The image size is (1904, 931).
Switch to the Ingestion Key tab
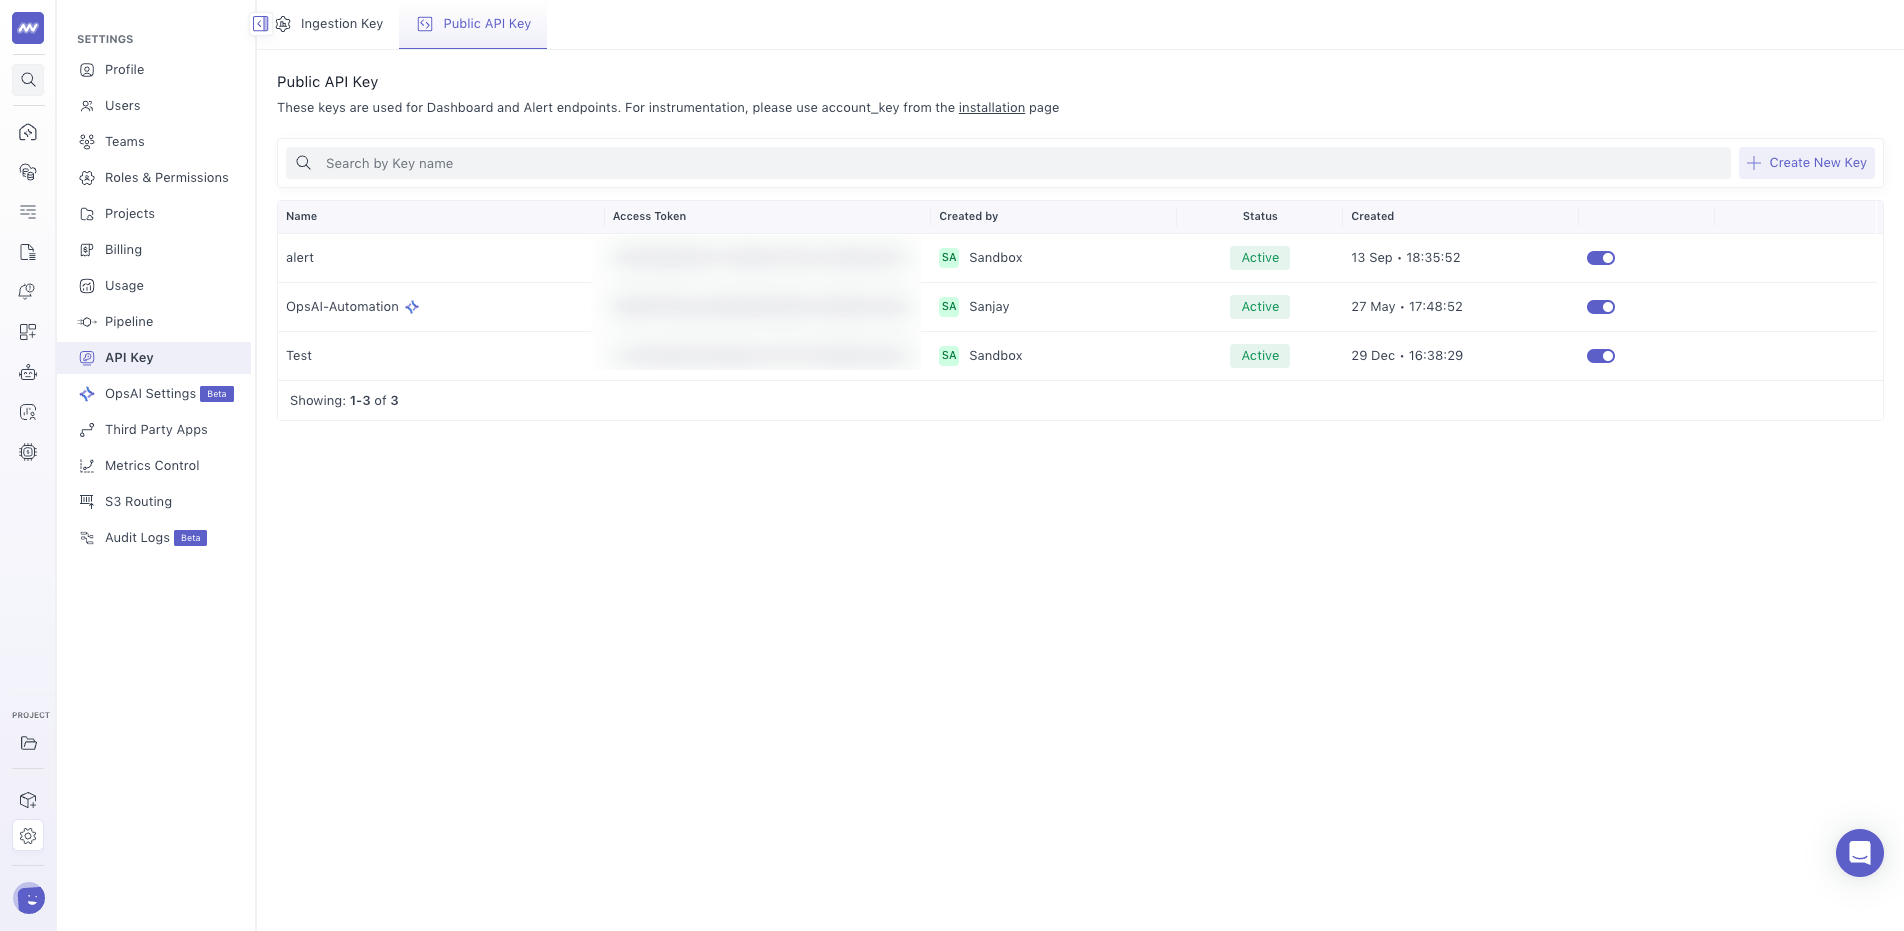(x=330, y=24)
